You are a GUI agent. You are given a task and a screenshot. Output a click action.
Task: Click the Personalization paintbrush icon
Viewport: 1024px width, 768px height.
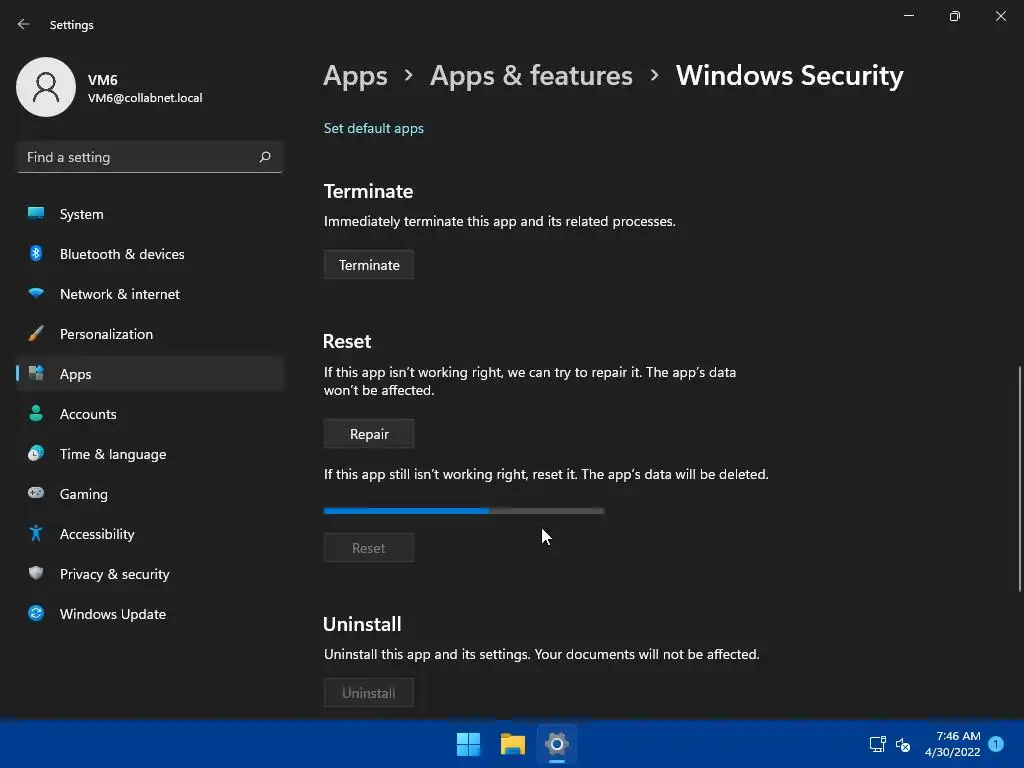36,333
